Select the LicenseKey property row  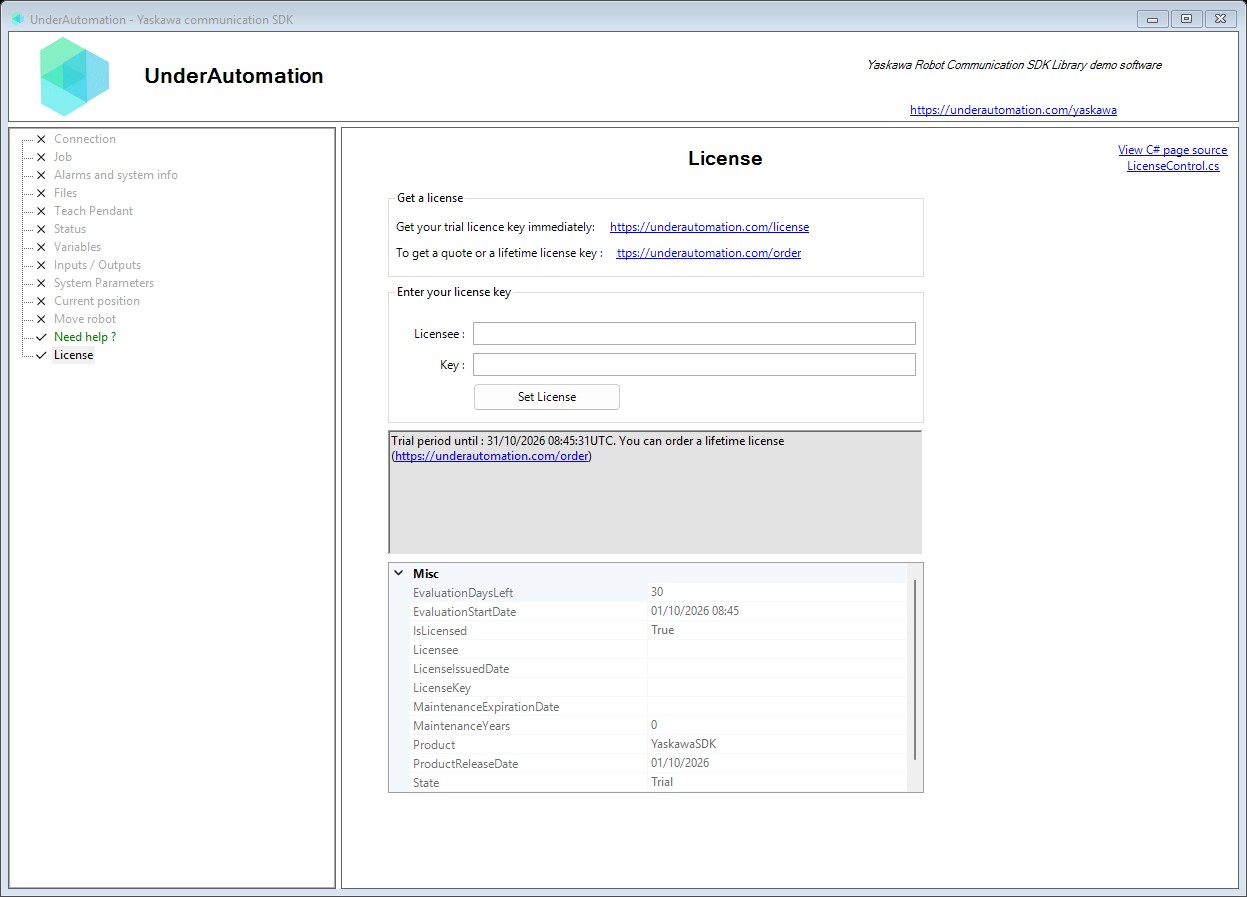[x=648, y=688]
